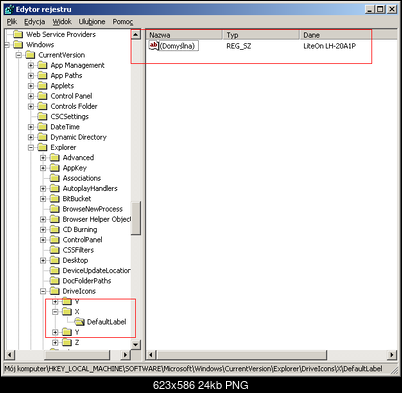Collapse the Explorer key

[x=31, y=147]
